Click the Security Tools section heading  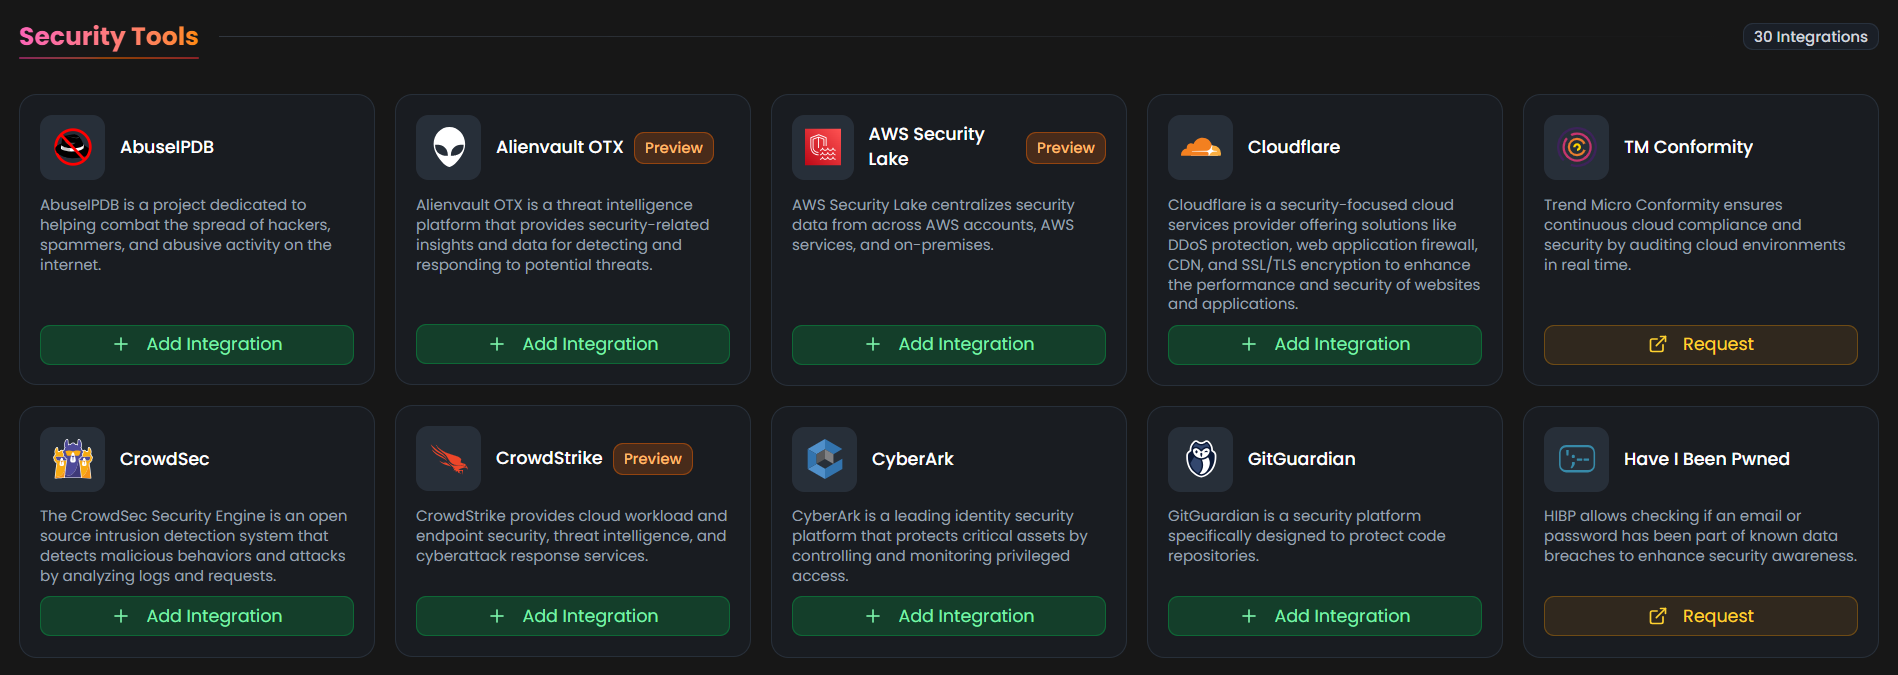pos(109,37)
